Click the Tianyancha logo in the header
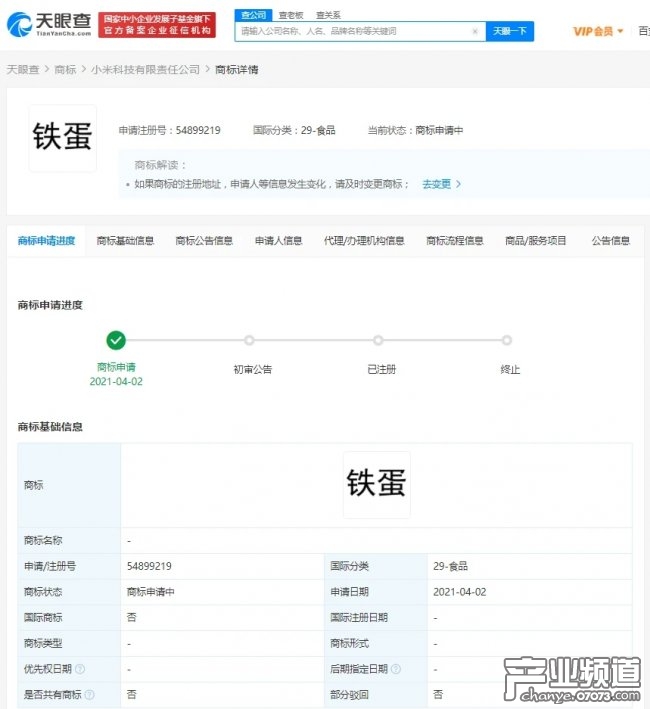650x709 pixels. pos(49,25)
